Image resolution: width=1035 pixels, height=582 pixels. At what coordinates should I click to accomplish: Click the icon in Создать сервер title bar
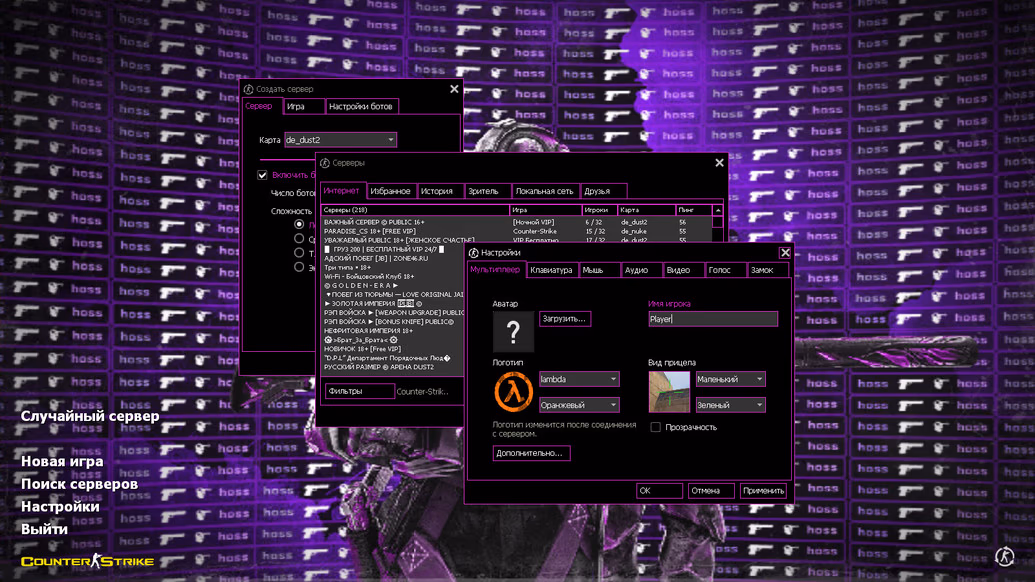[249, 89]
